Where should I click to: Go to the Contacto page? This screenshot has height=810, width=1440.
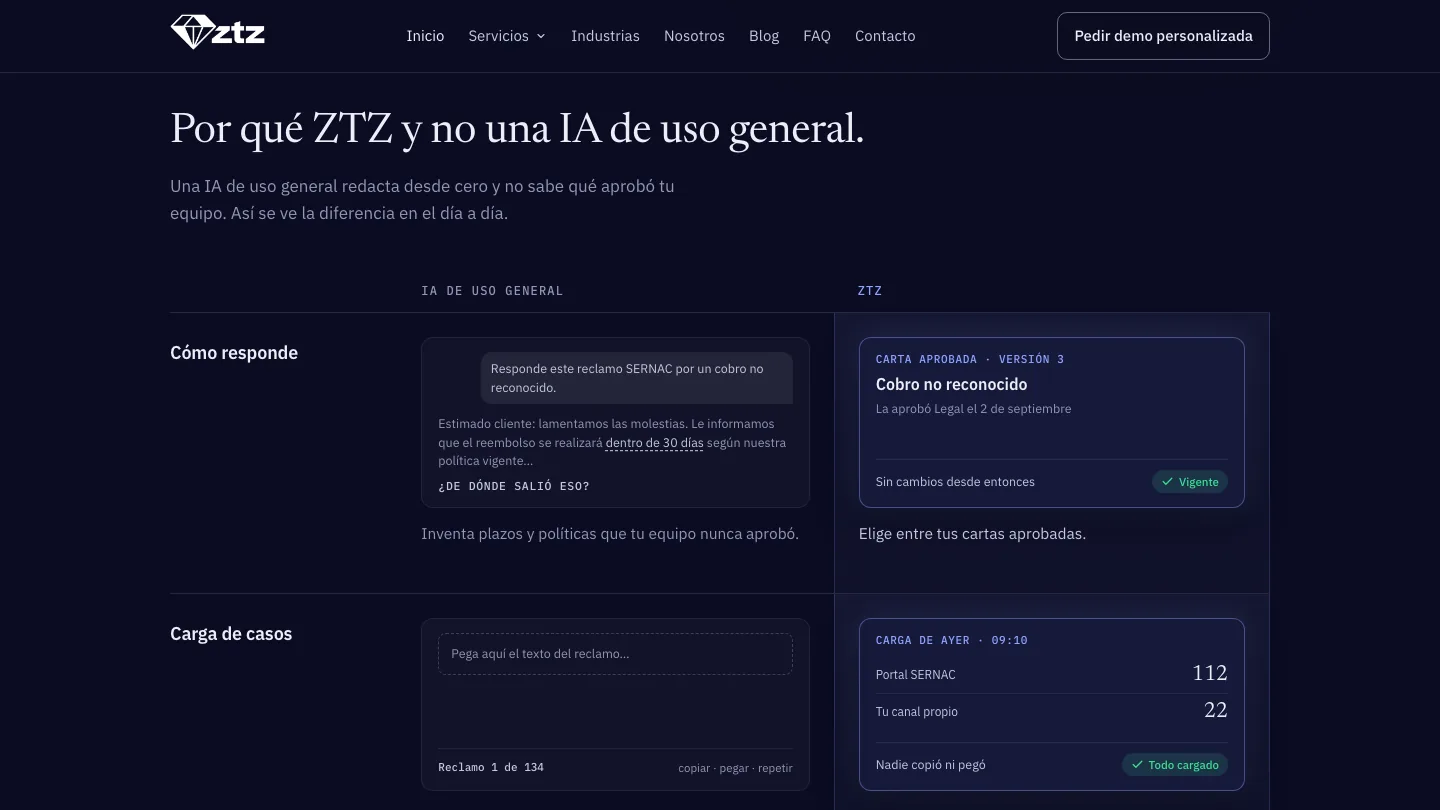pyautogui.click(x=885, y=36)
